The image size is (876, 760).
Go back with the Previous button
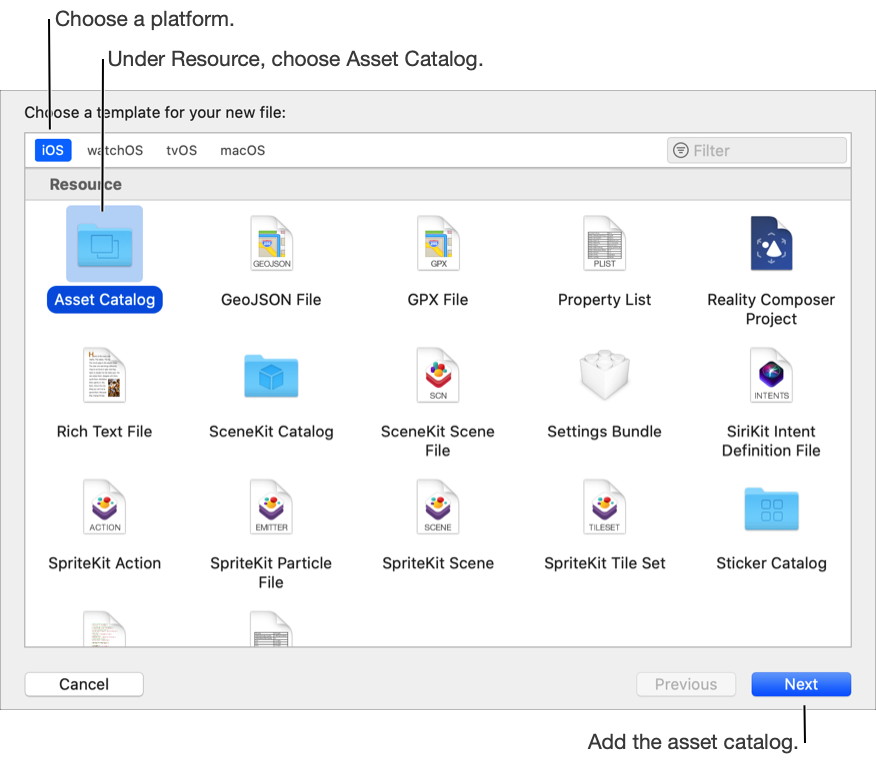[685, 684]
